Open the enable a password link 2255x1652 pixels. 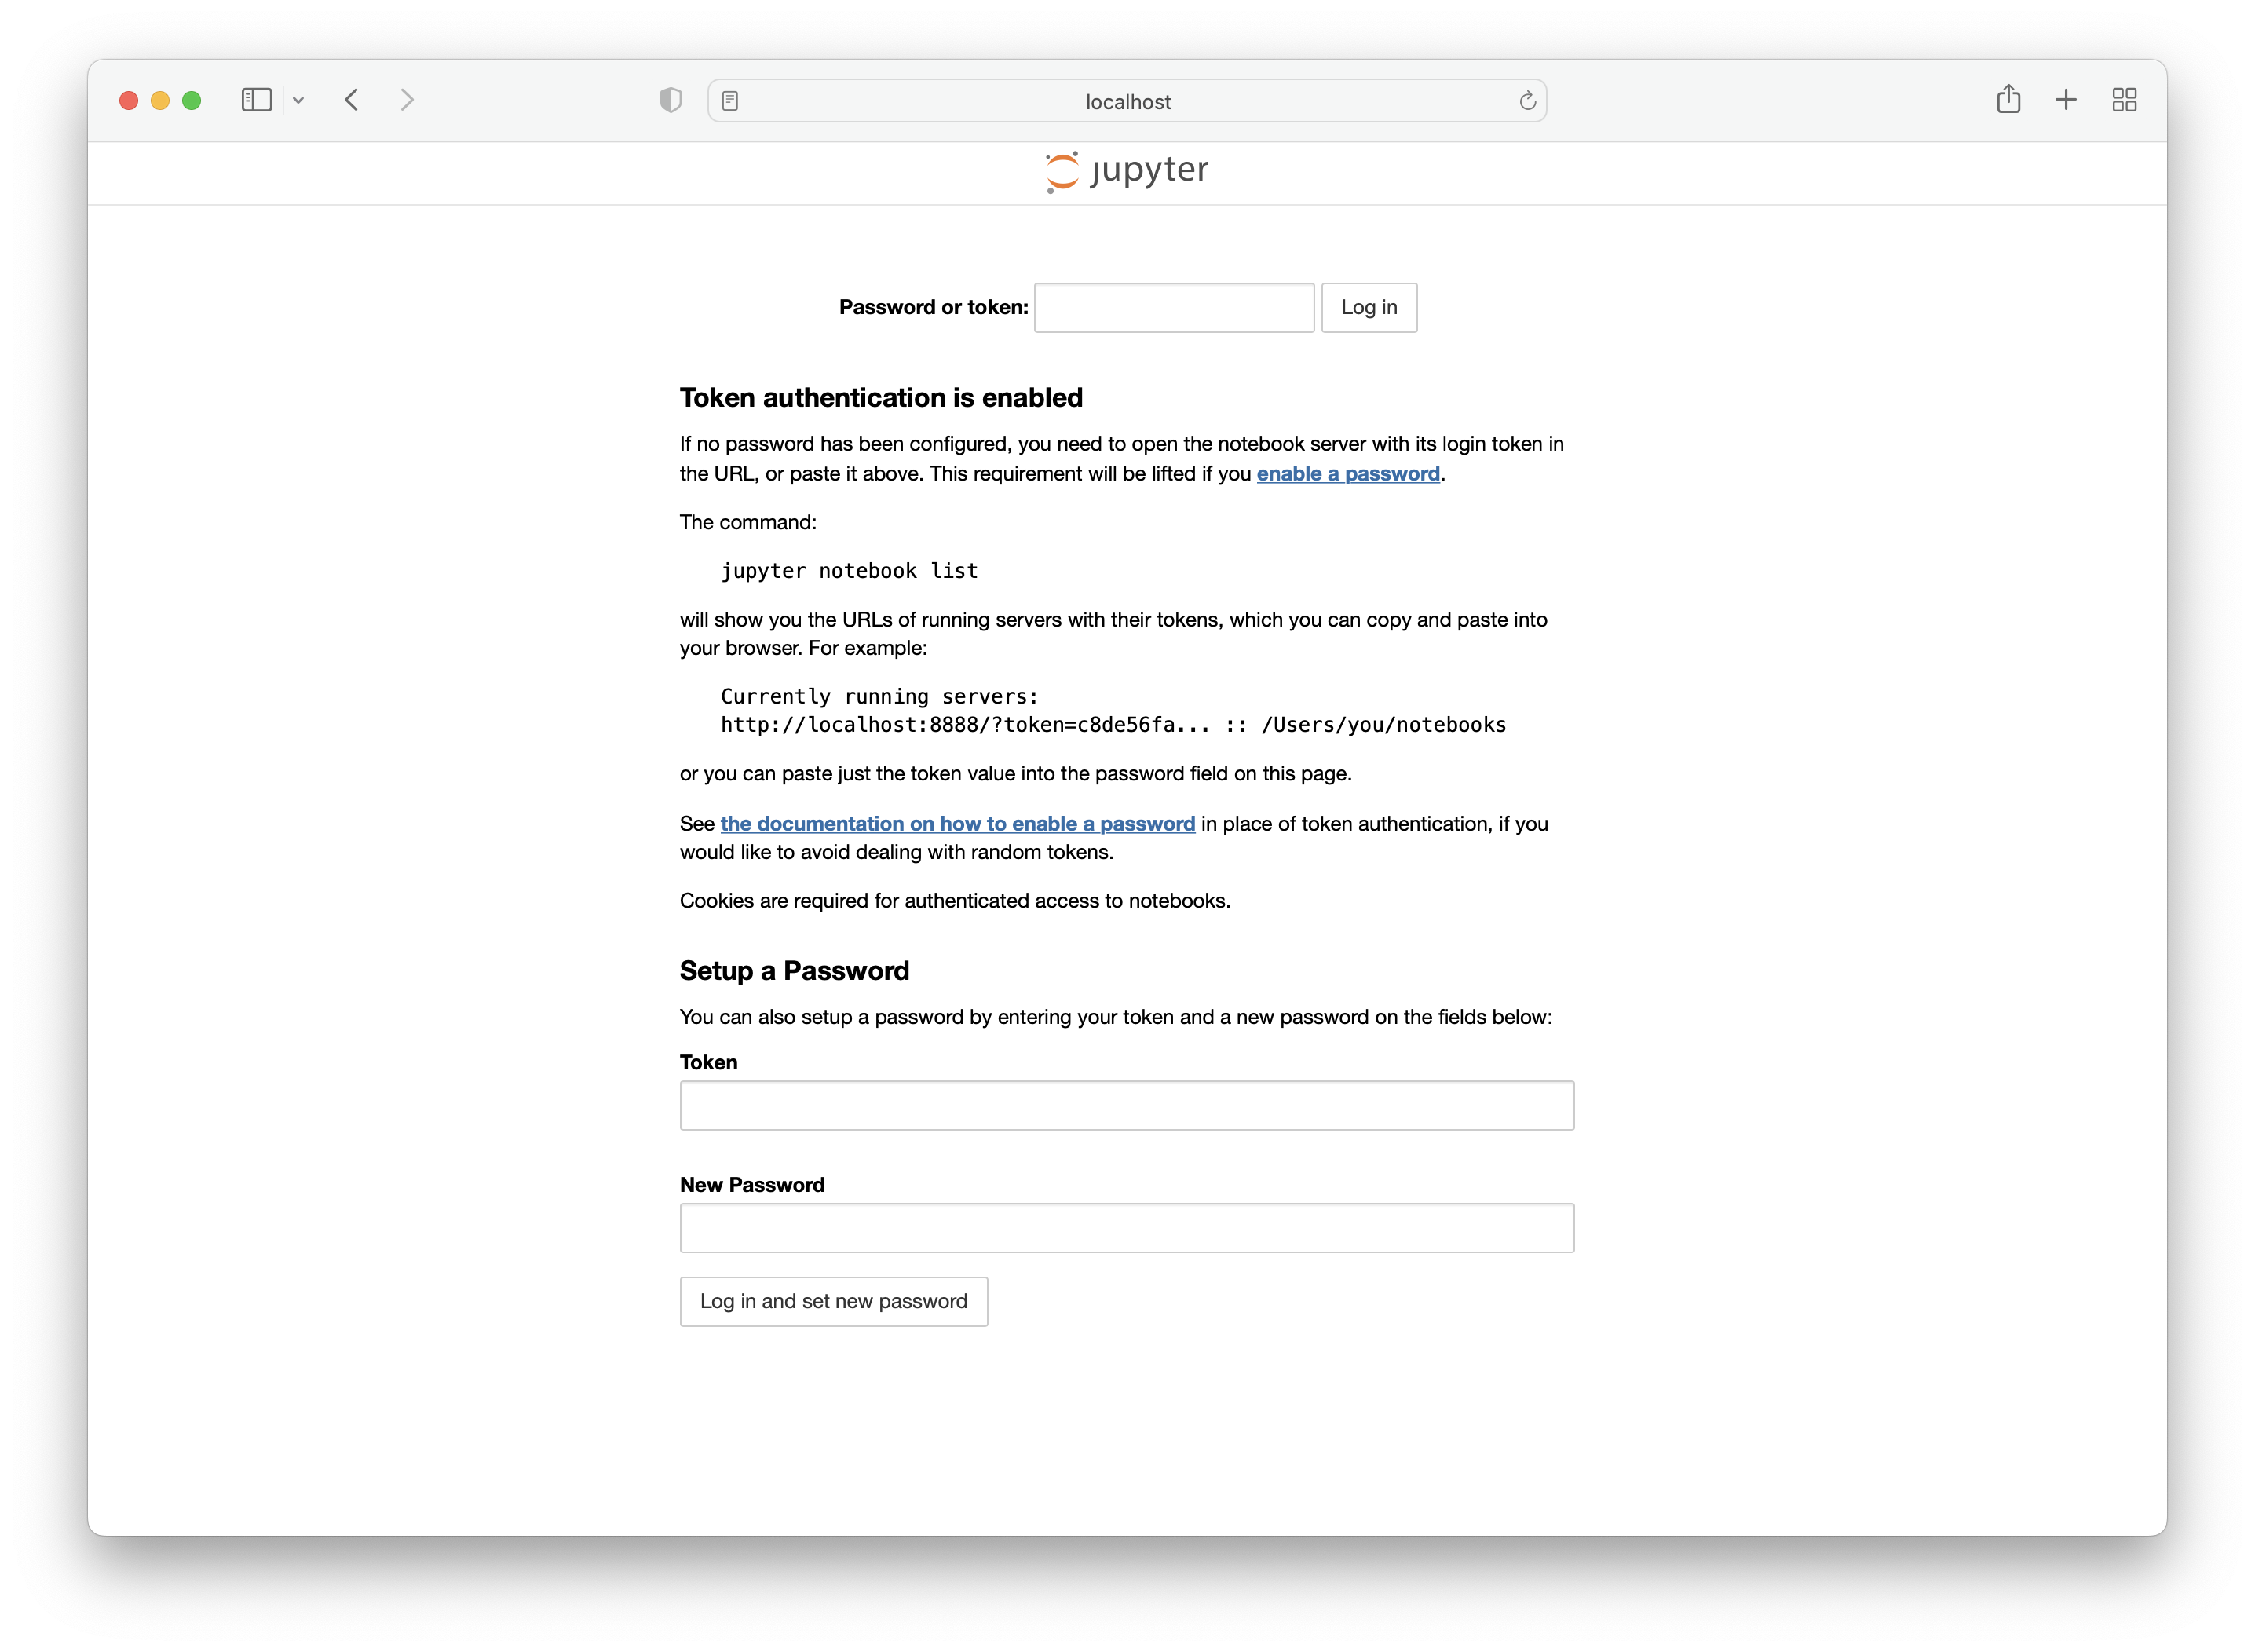pyautogui.click(x=1347, y=474)
